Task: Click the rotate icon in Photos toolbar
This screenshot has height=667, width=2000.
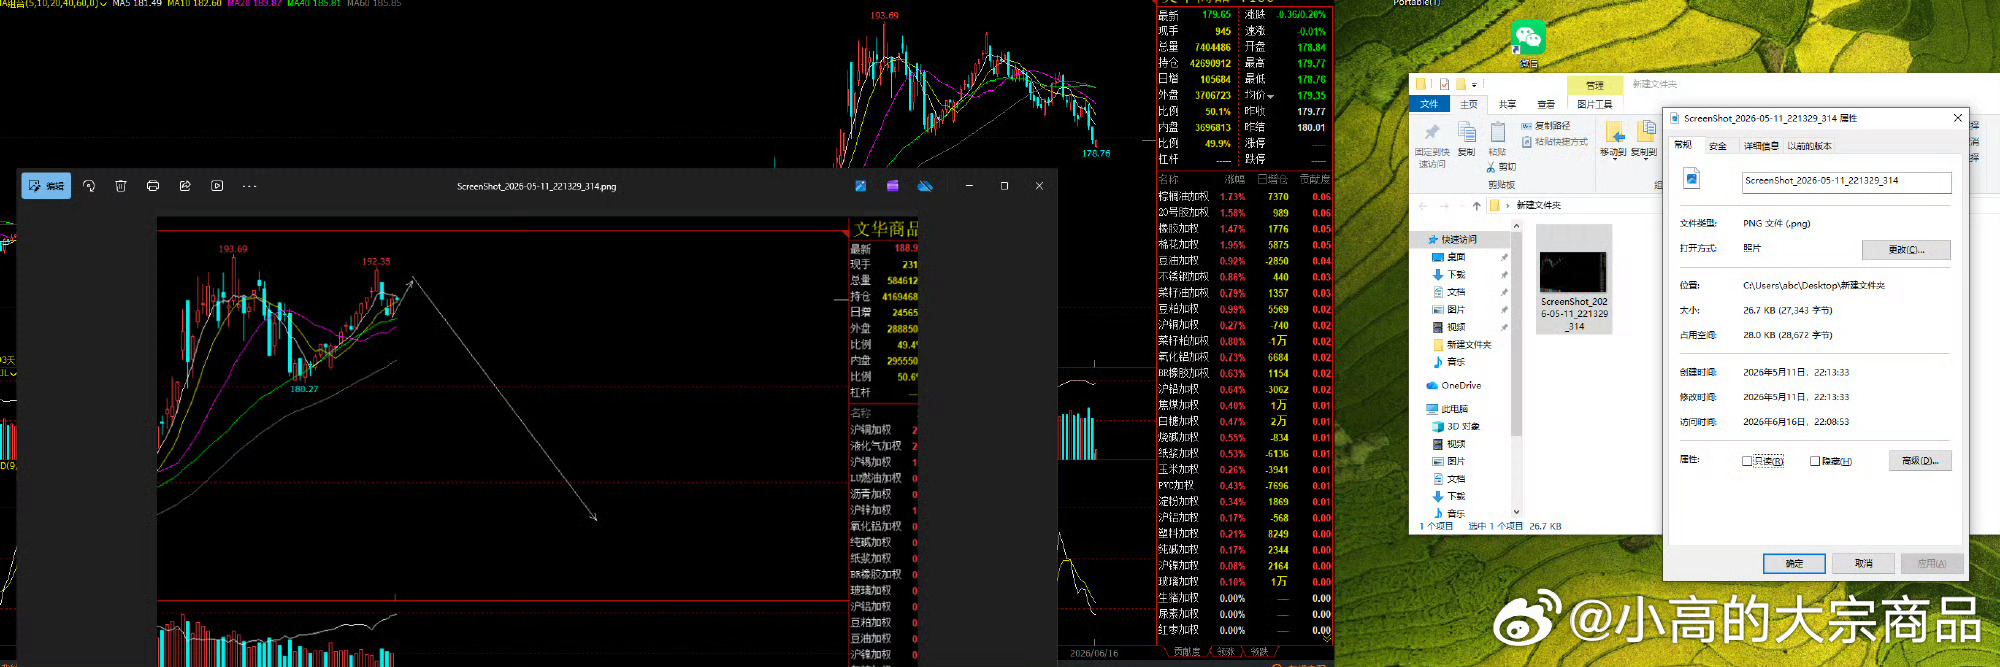Action: pos(89,186)
